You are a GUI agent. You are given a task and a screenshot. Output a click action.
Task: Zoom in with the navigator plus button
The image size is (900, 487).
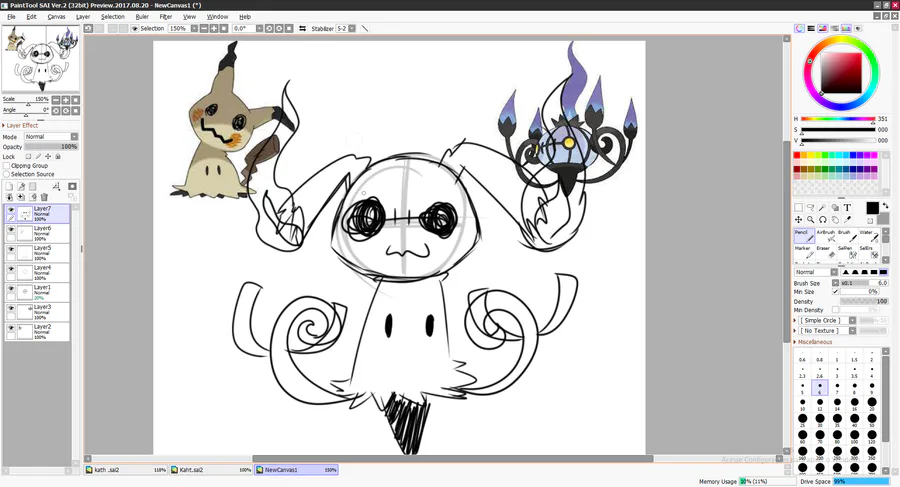point(65,99)
